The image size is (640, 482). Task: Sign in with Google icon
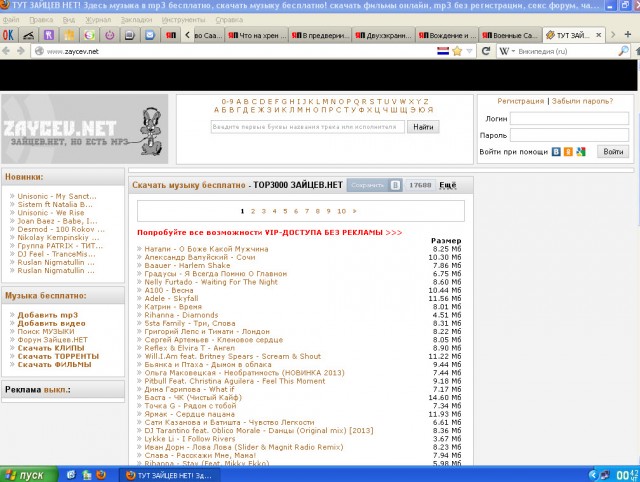(581, 152)
